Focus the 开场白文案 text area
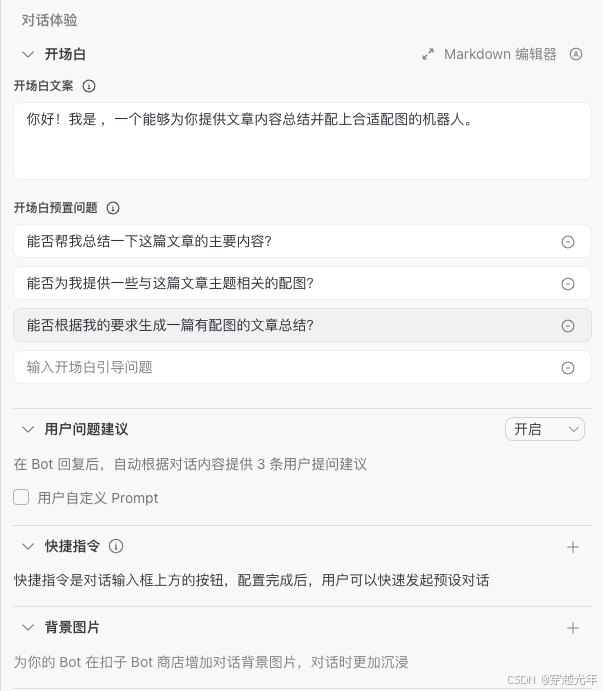Viewport: 603px width, 691px height. (302, 141)
